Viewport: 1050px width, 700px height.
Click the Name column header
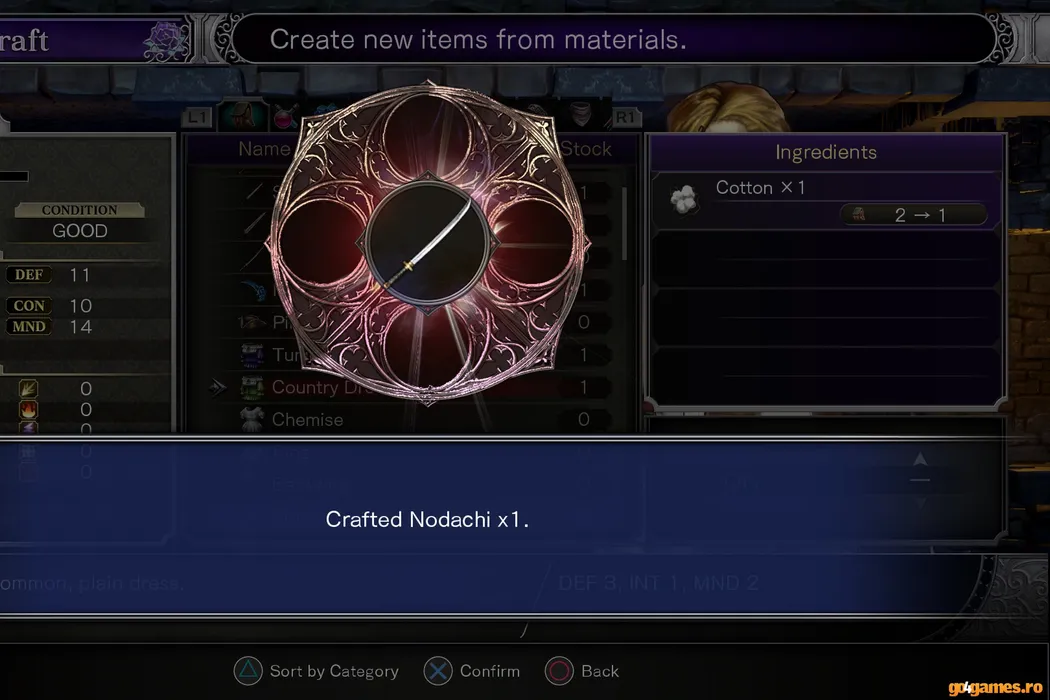point(264,149)
